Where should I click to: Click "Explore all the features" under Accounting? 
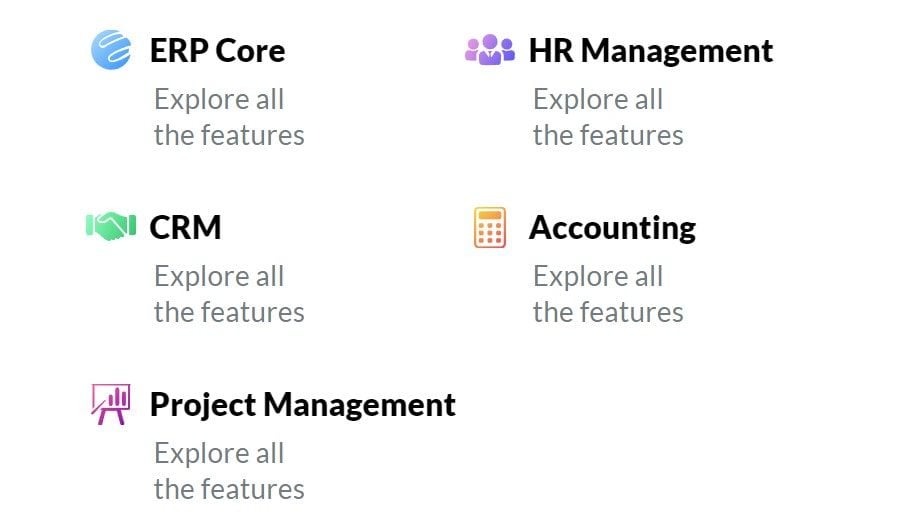point(608,294)
